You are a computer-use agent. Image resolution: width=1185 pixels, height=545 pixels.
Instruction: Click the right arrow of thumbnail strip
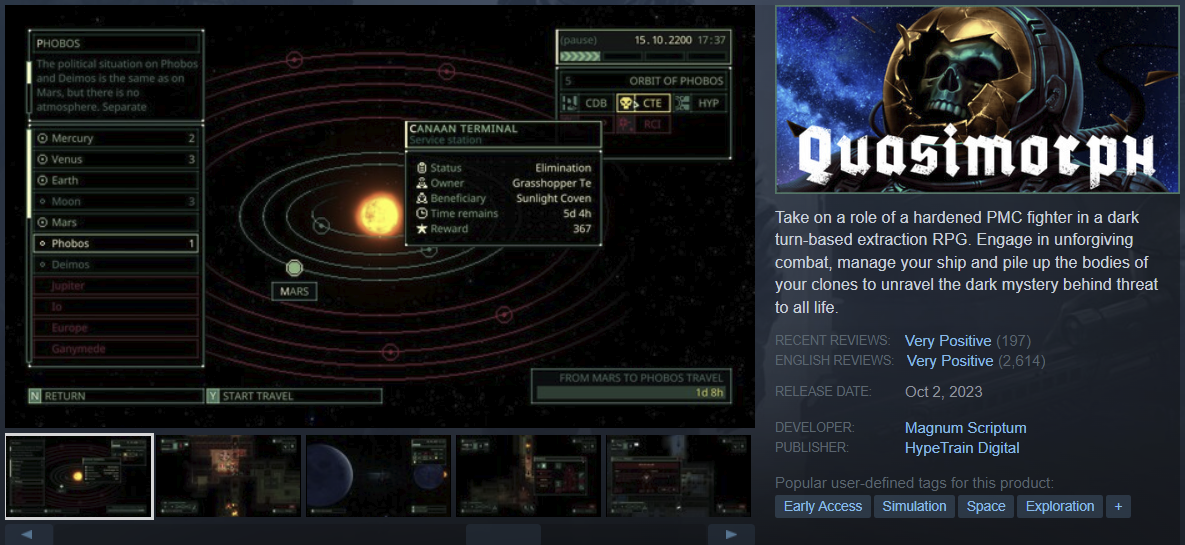731,534
